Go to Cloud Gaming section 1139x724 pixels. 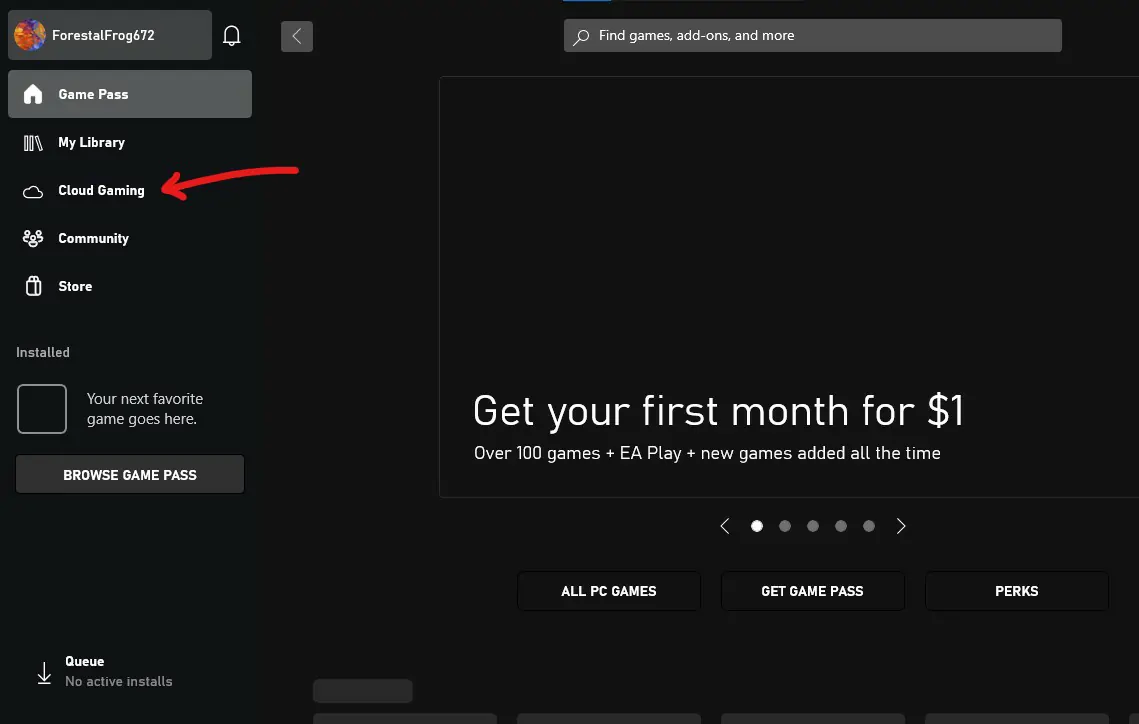click(x=130, y=190)
